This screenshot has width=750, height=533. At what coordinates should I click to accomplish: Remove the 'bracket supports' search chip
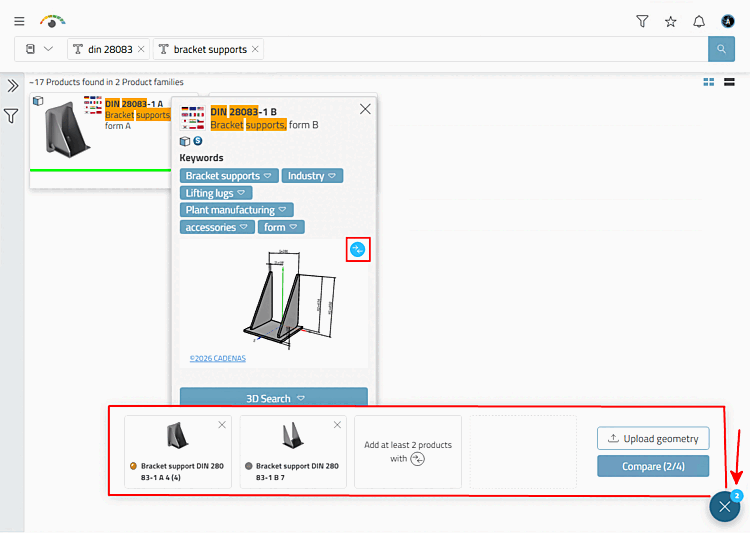pyautogui.click(x=255, y=49)
